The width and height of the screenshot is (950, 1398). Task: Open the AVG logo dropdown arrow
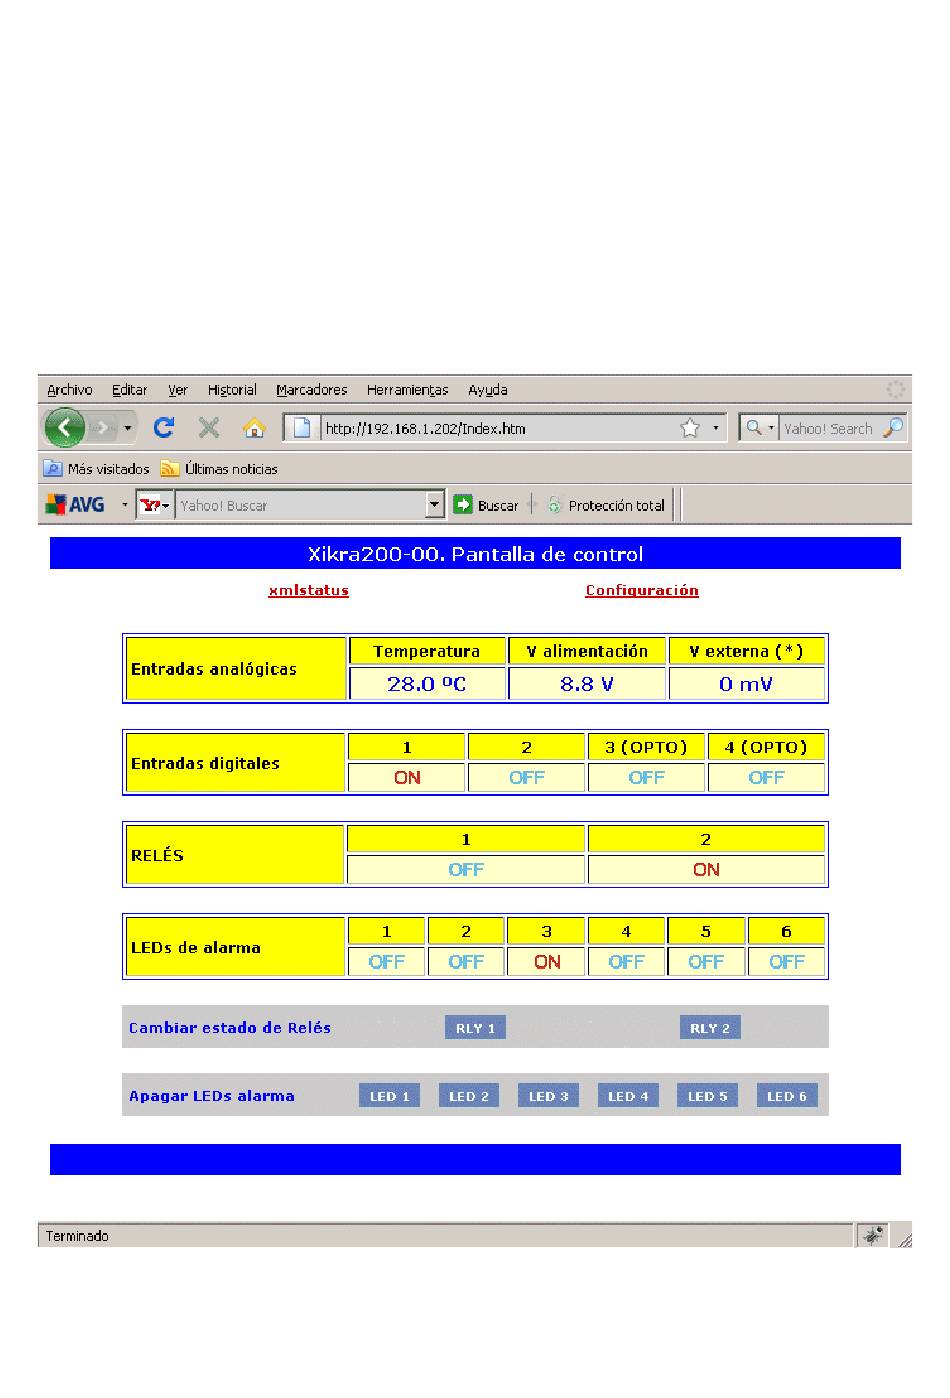point(125,505)
